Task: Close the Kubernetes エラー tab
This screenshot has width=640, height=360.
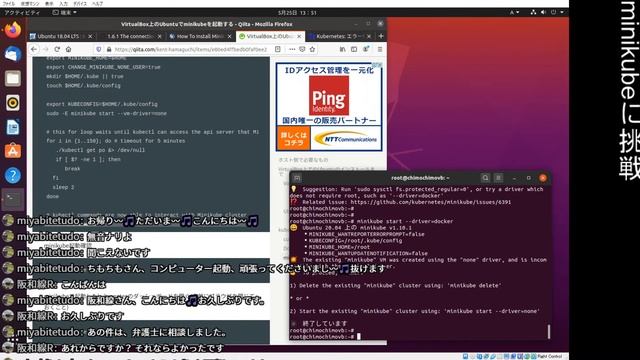Action: click(x=369, y=36)
